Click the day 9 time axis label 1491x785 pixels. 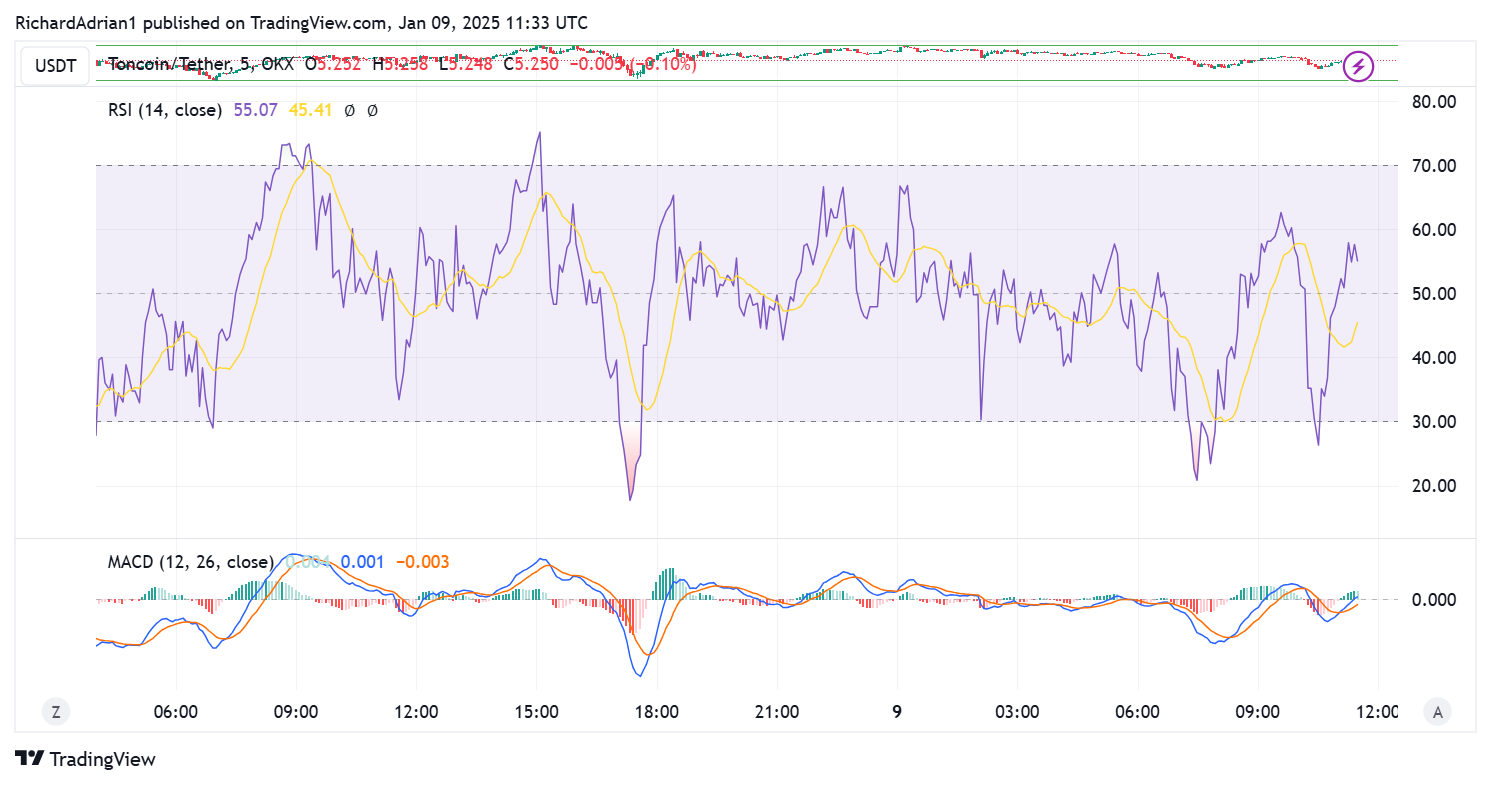tap(897, 712)
